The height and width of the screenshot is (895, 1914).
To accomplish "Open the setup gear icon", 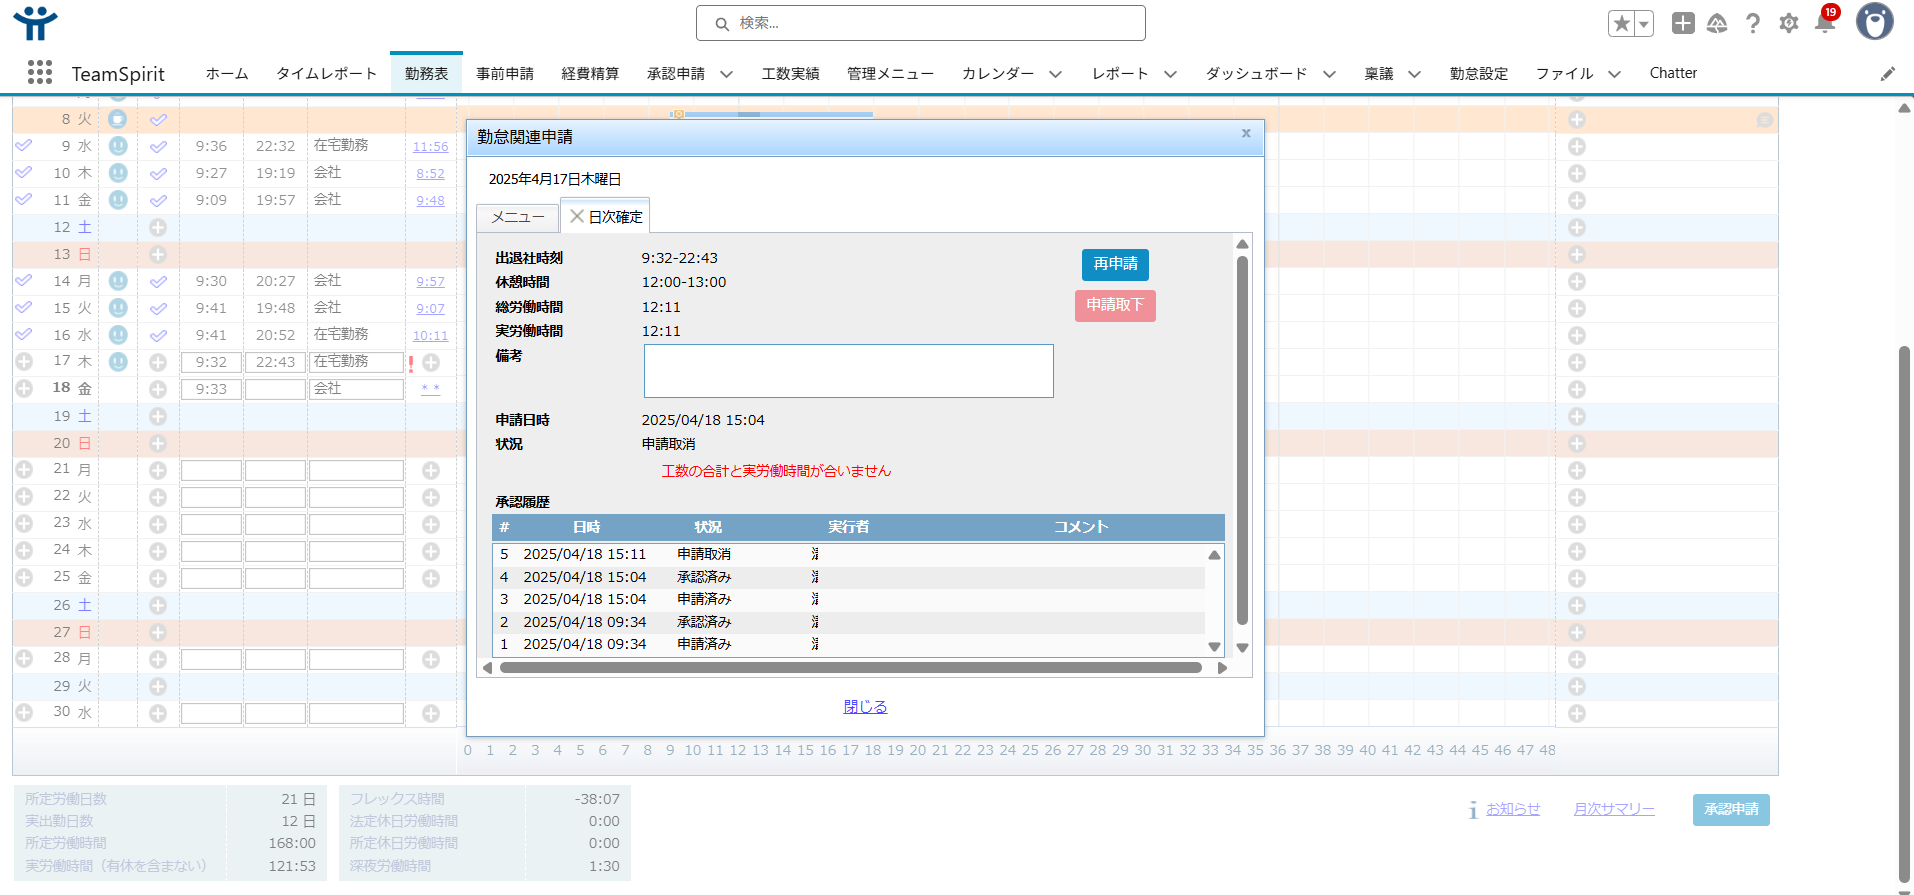I will point(1789,23).
